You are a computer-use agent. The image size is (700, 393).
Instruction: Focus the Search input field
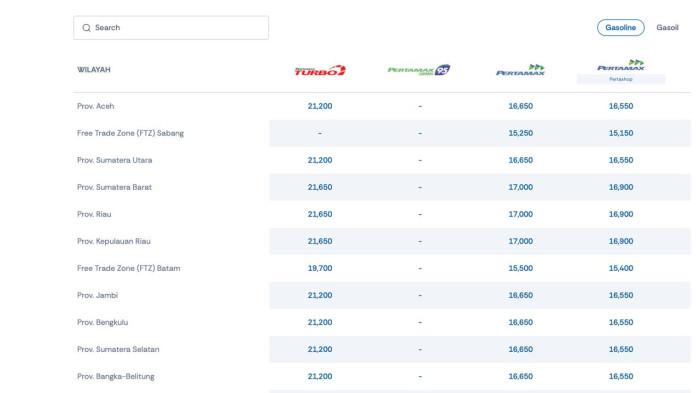click(171, 28)
